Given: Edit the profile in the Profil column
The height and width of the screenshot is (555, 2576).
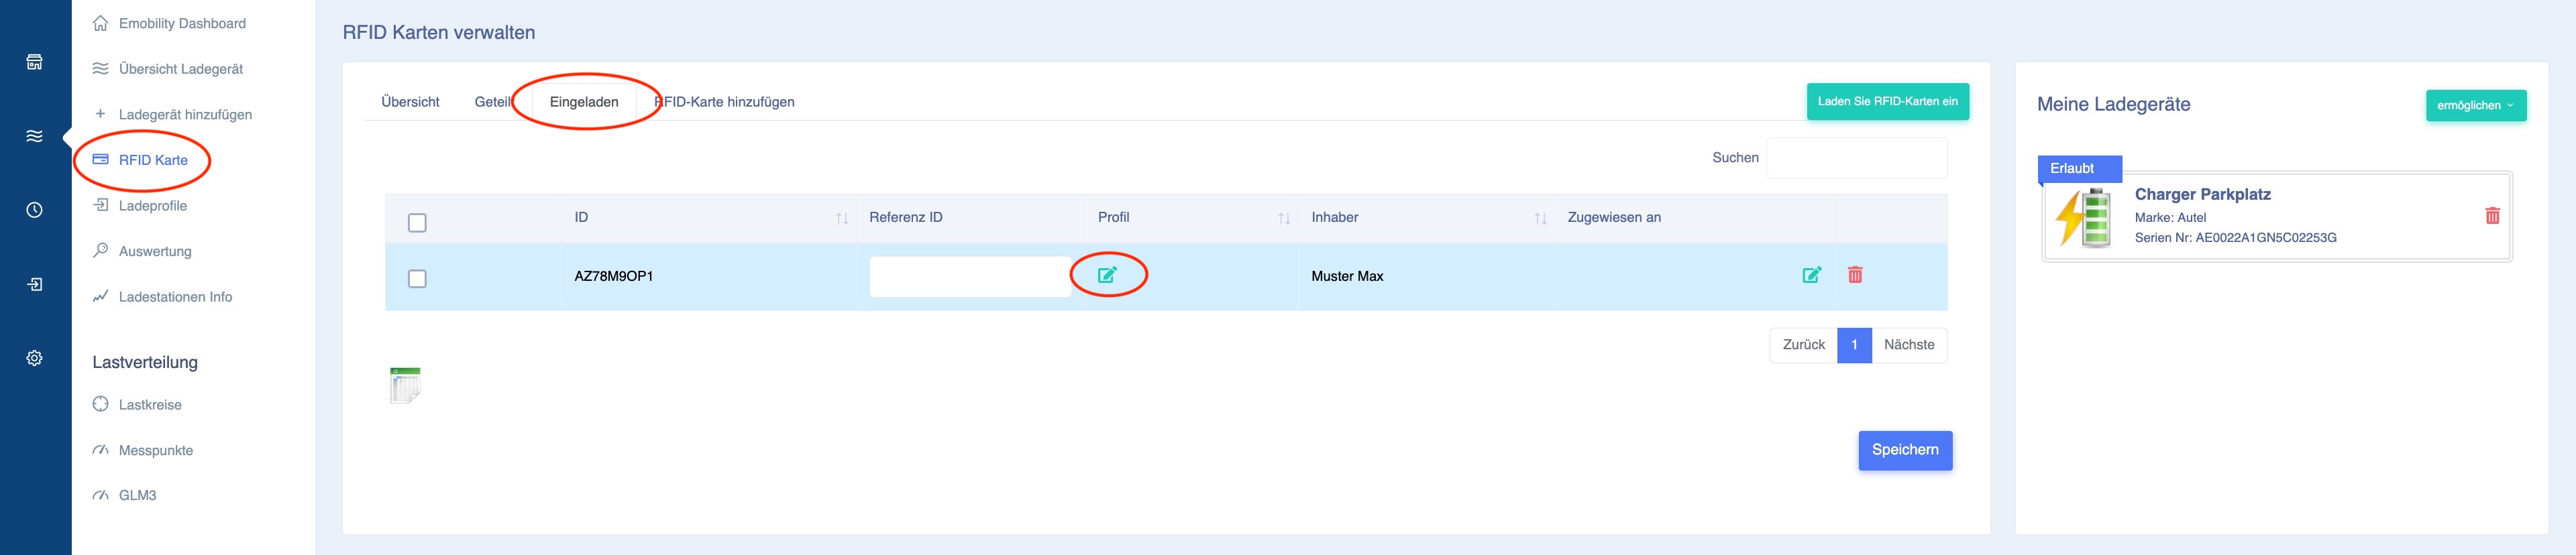Looking at the screenshot, I should click(1107, 275).
